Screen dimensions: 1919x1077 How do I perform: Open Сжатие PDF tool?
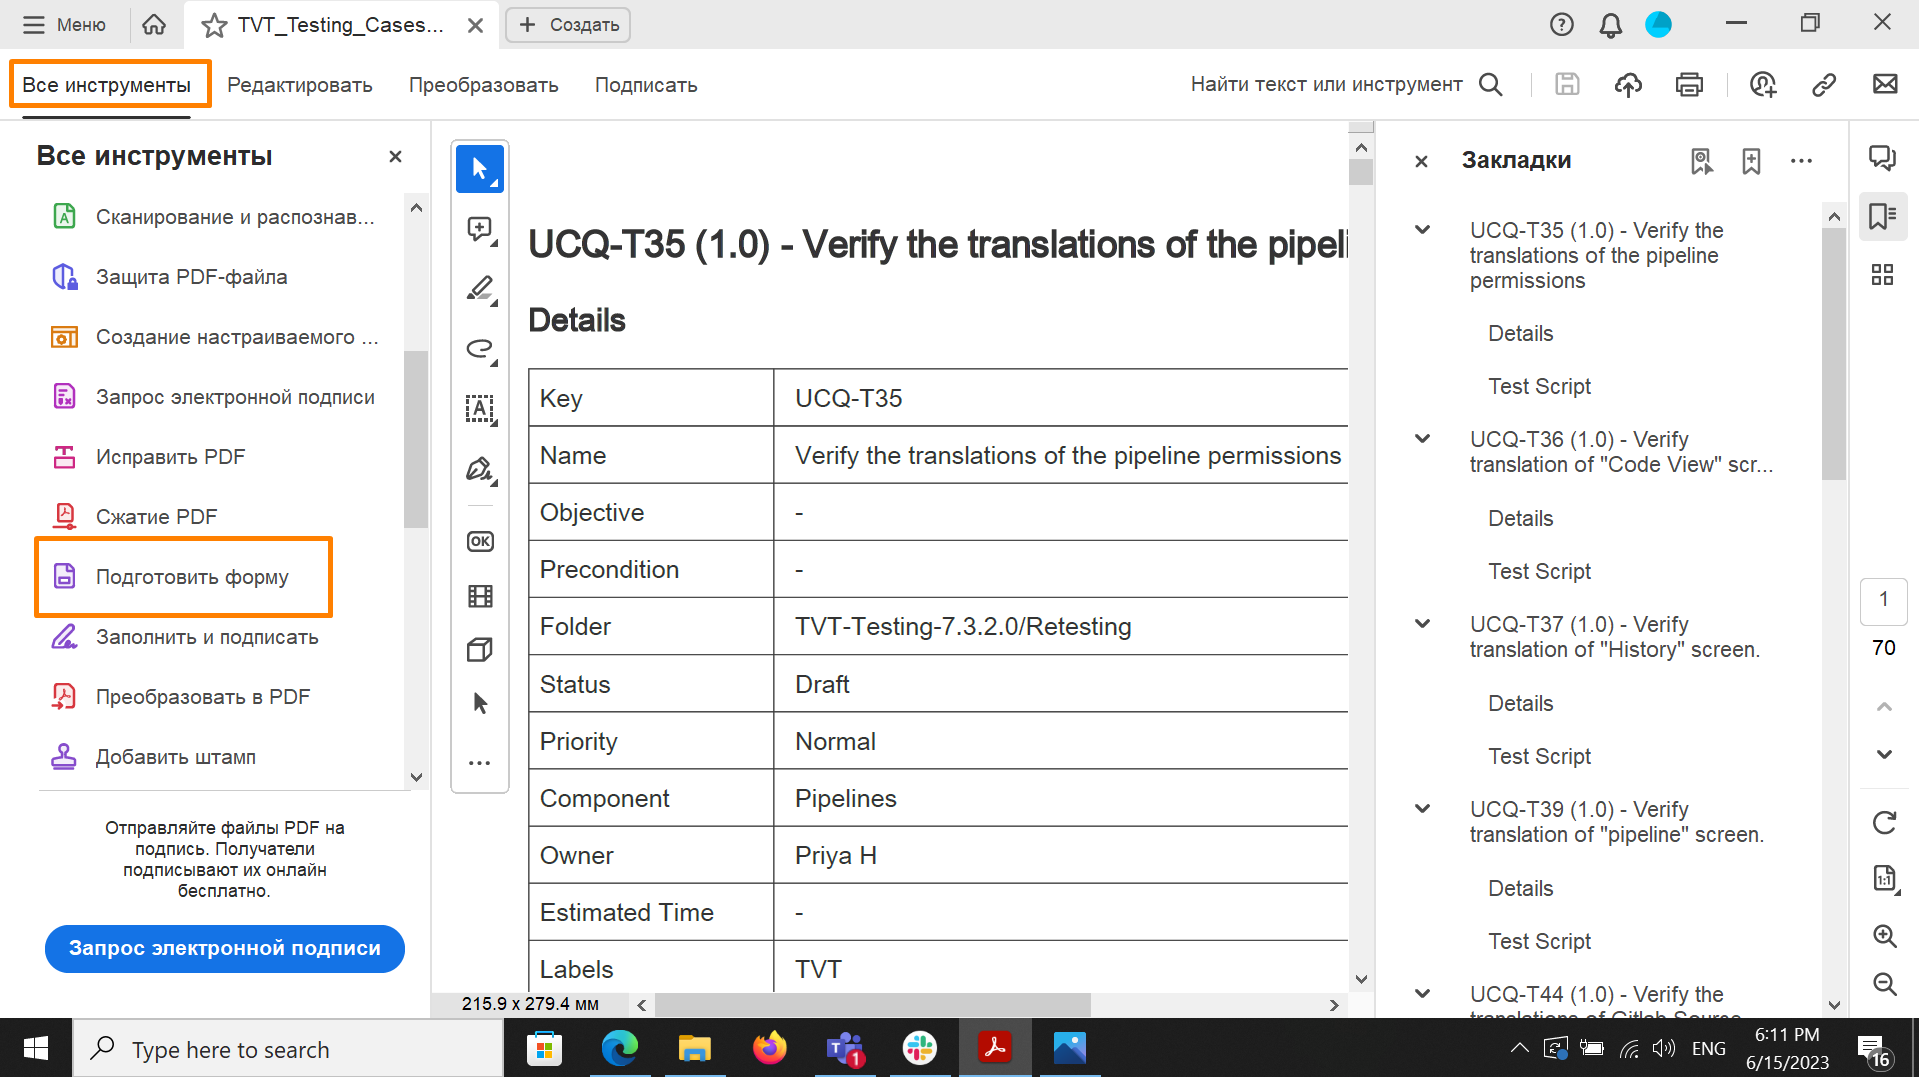pos(134,517)
